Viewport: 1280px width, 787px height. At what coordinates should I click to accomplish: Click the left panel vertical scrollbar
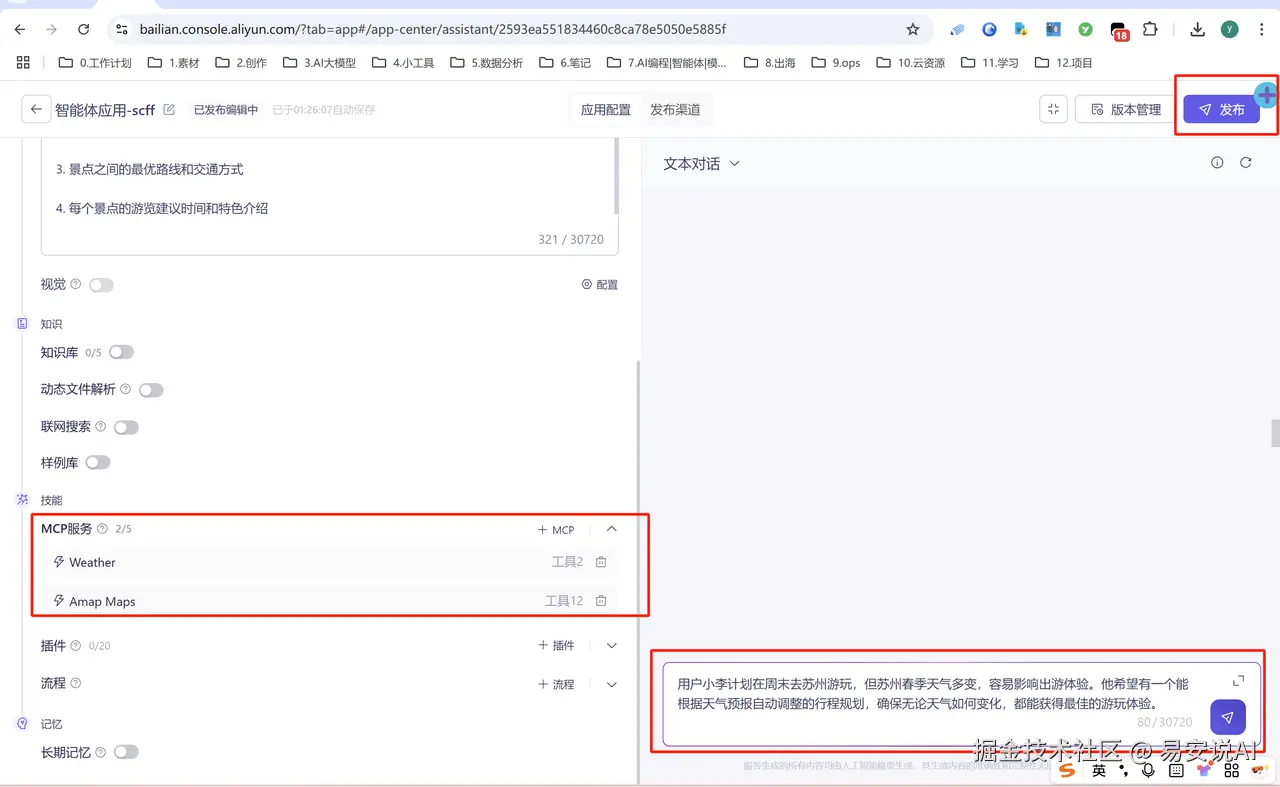pos(638,570)
